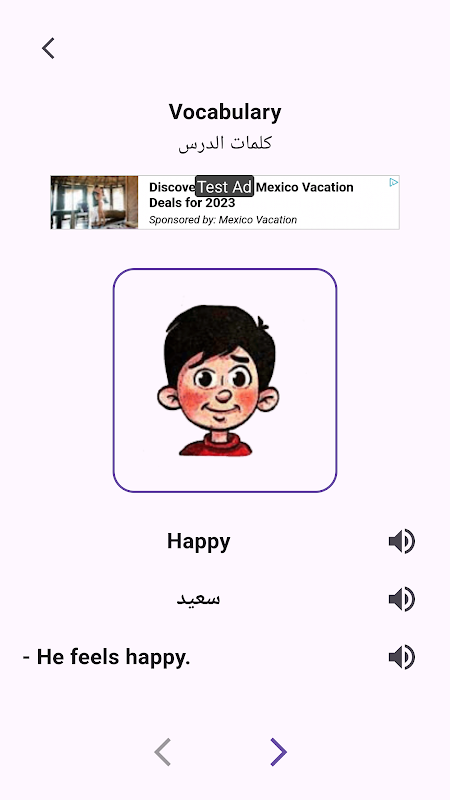This screenshot has width=450, height=800.
Task: Tap the example sentence He feels happy
Action: coord(106,657)
